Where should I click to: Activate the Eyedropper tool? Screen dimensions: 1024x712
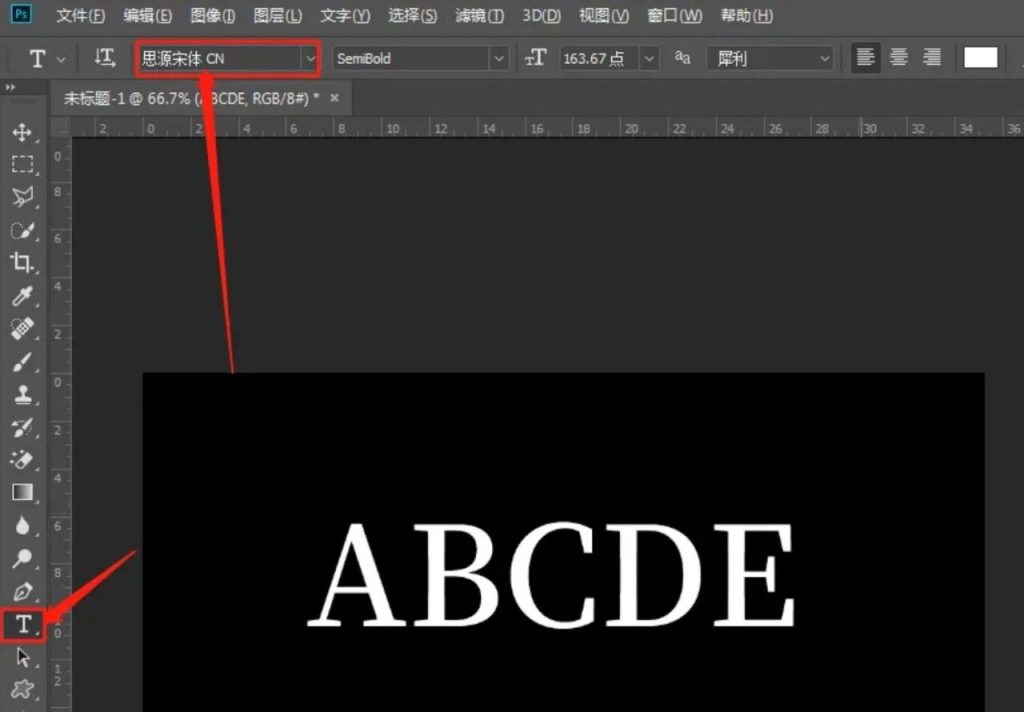point(22,296)
